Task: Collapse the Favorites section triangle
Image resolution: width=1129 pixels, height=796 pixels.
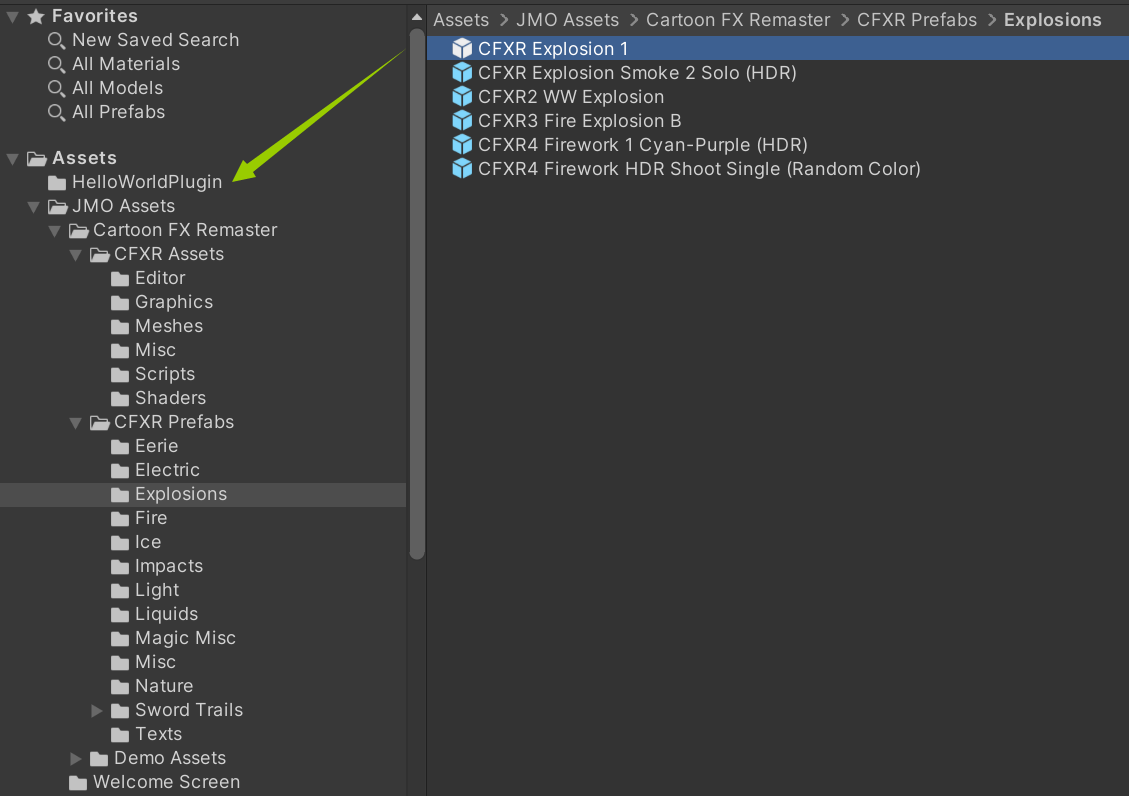Action: tap(12, 16)
